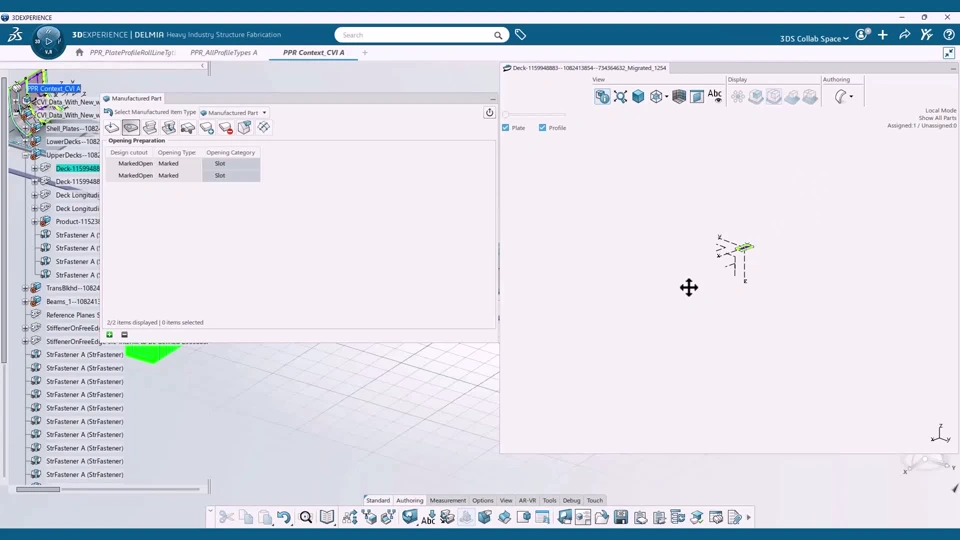Click the Cut scissors icon

point(227,517)
